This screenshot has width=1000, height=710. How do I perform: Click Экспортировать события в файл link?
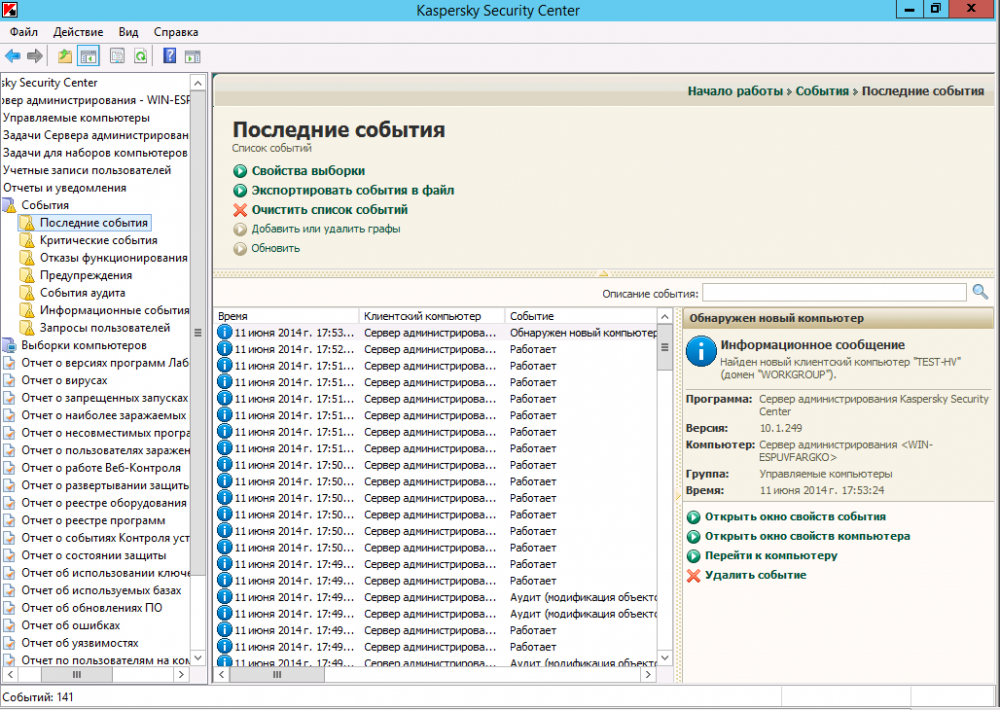352,190
